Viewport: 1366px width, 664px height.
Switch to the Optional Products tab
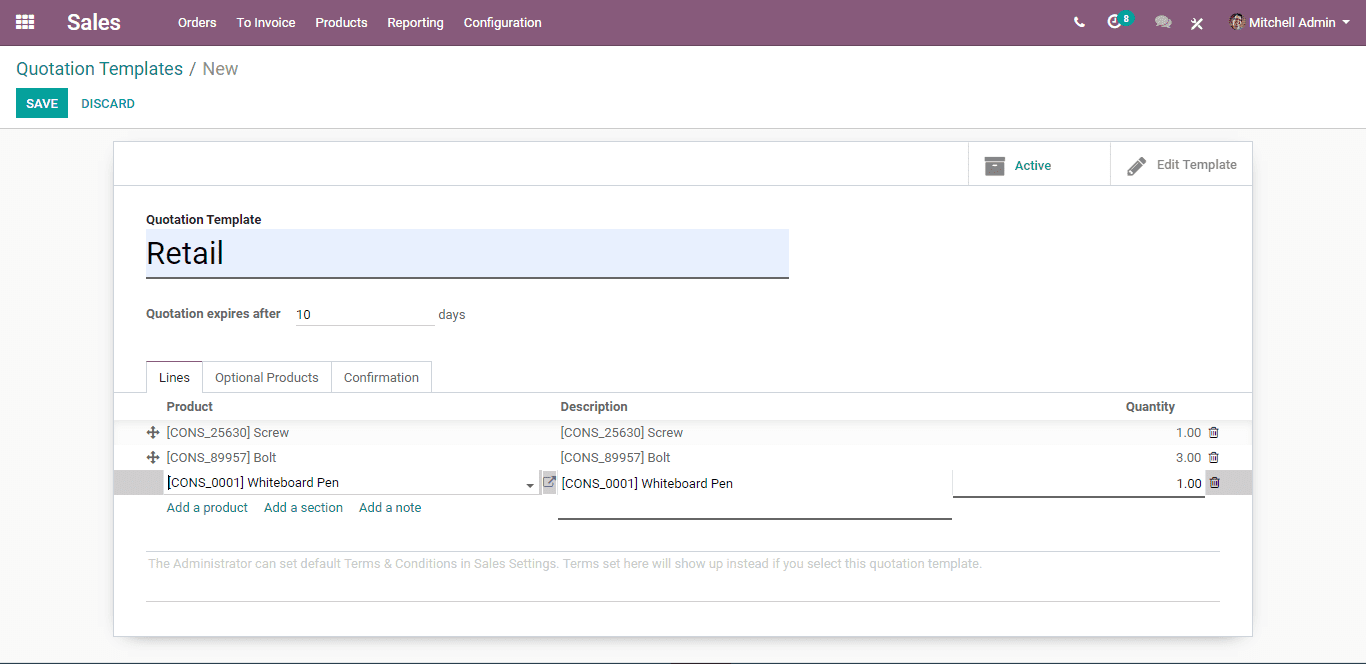pos(267,377)
